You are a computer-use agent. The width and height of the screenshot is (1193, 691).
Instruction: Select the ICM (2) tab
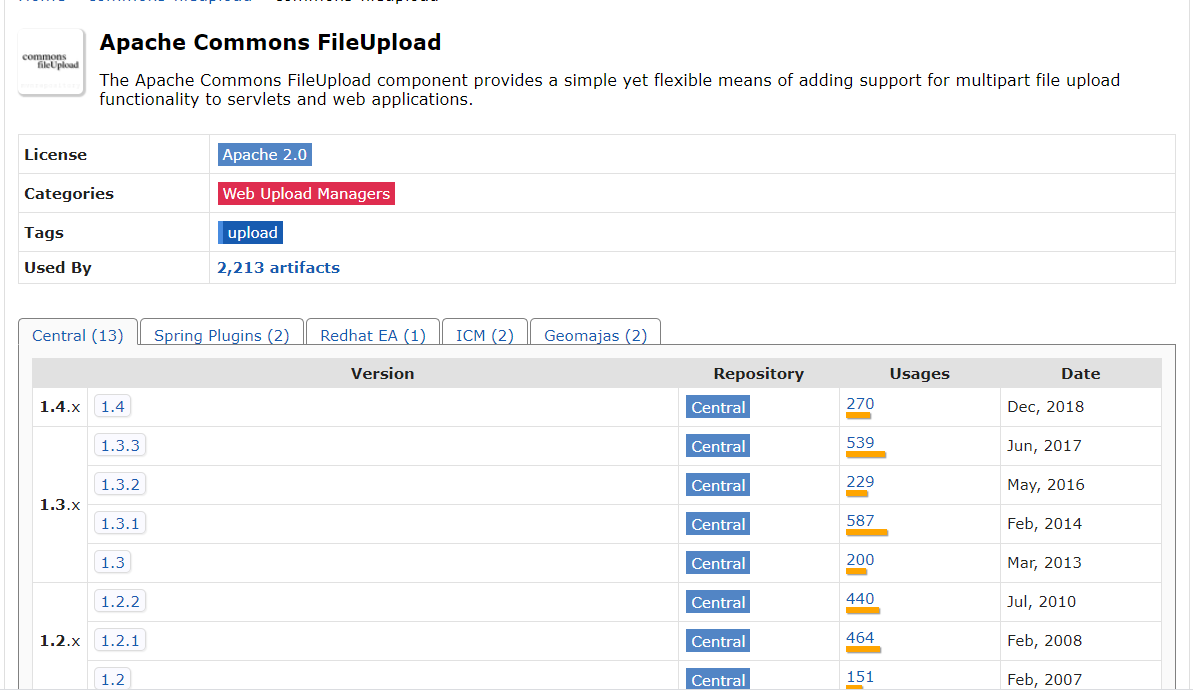point(485,335)
